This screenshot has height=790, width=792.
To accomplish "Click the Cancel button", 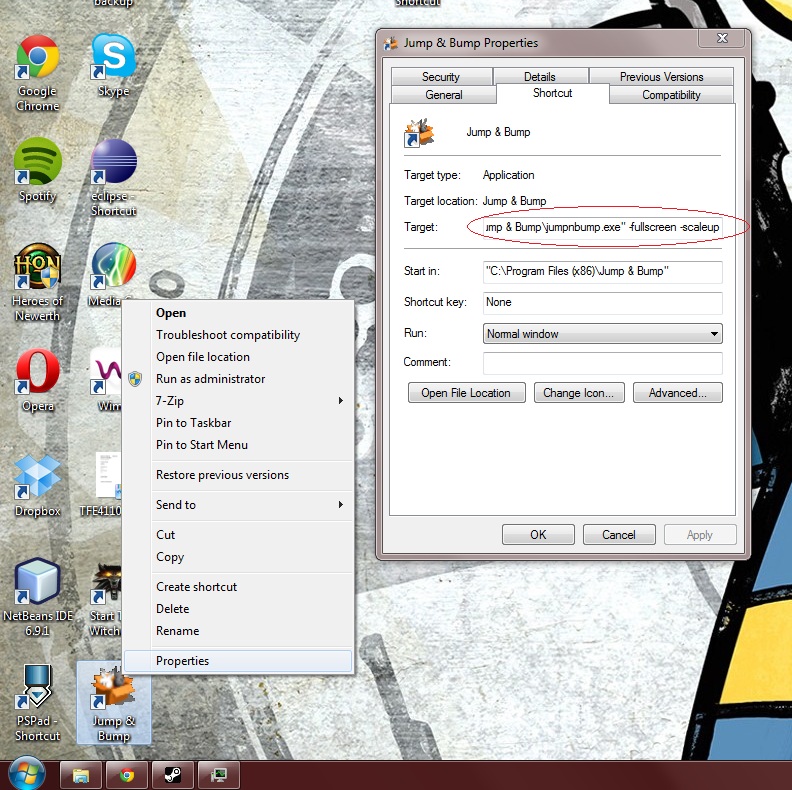I will click(x=619, y=534).
